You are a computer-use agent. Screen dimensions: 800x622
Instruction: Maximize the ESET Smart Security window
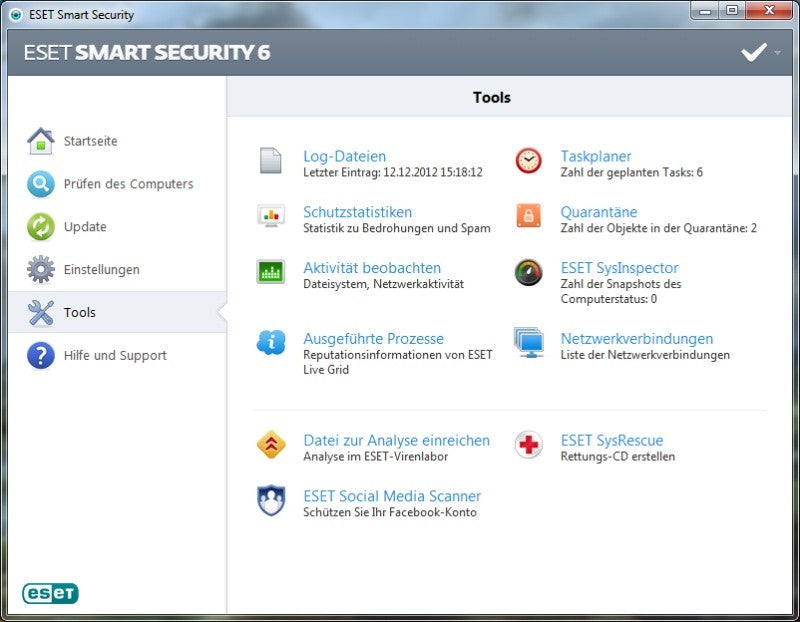coord(732,11)
